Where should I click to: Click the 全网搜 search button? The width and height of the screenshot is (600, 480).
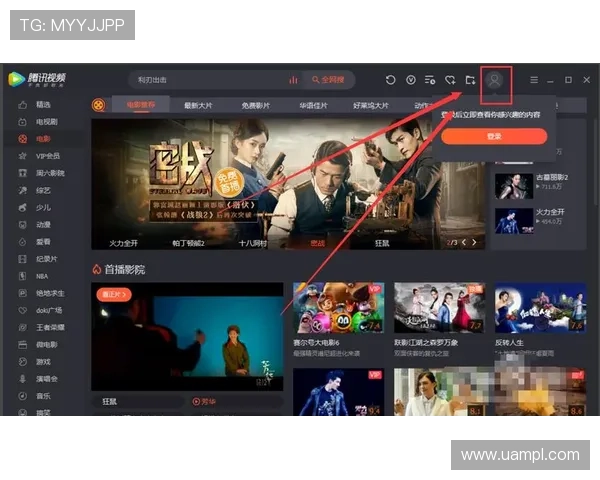[x=328, y=80]
